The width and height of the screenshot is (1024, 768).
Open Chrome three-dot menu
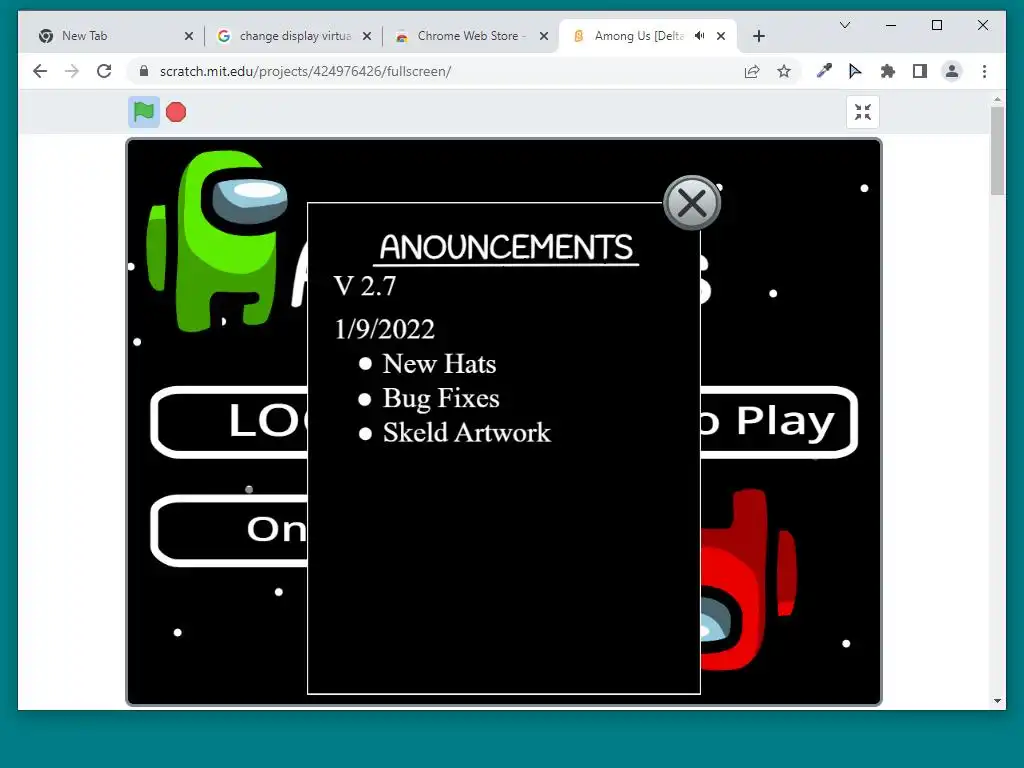[x=984, y=71]
